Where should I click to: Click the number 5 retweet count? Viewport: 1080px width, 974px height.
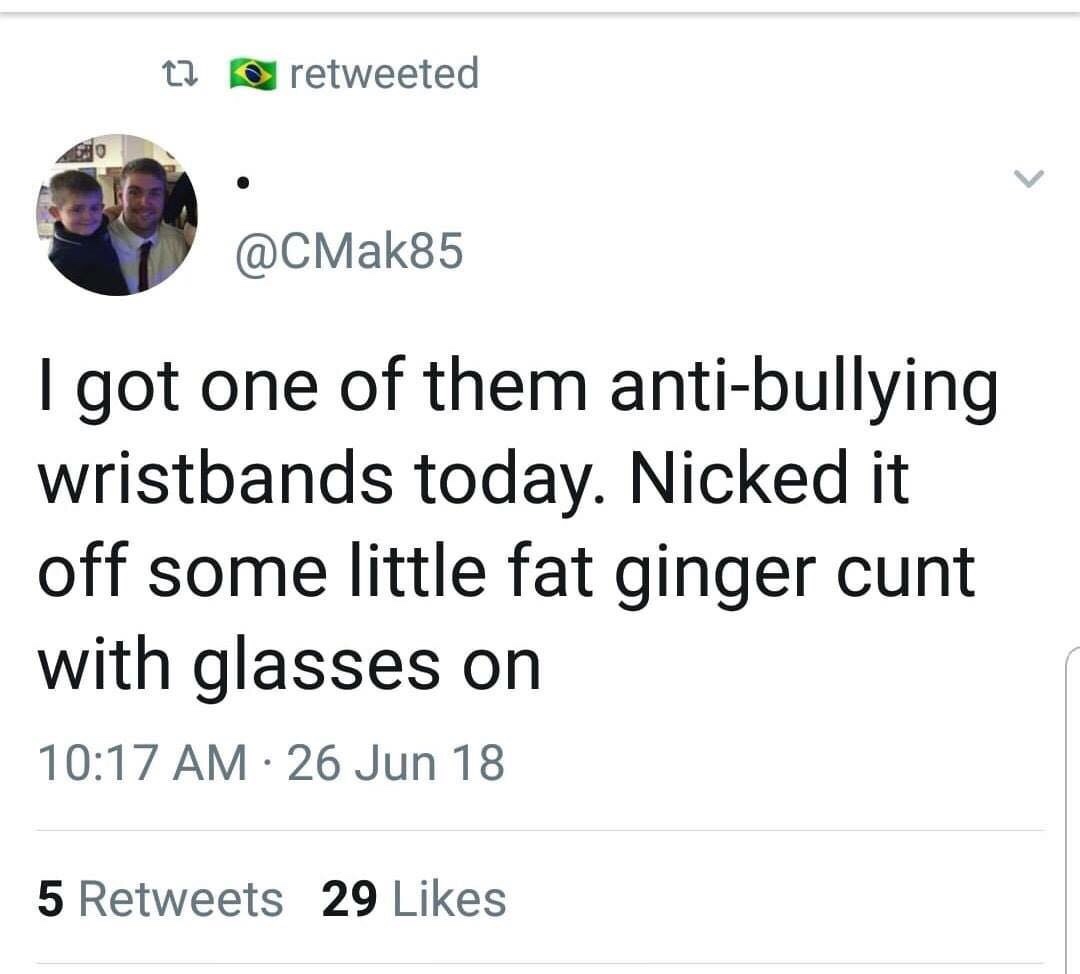point(50,898)
